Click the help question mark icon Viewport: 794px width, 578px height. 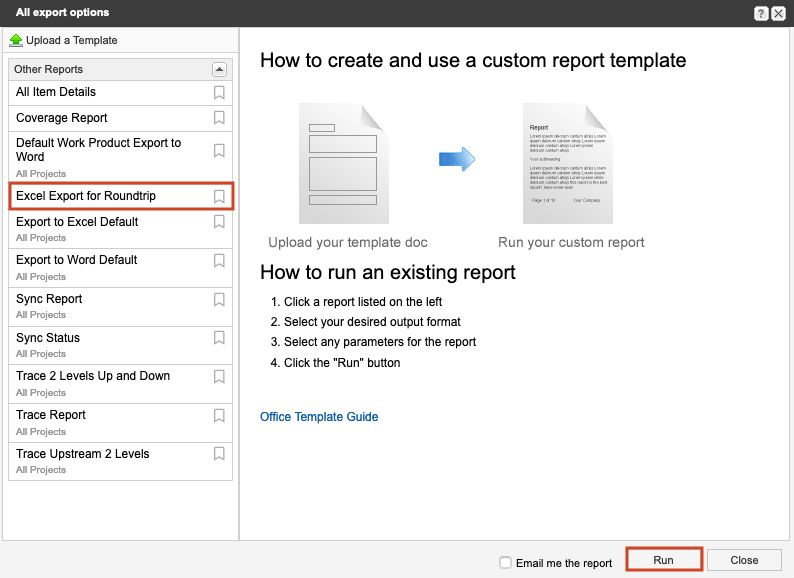761,13
